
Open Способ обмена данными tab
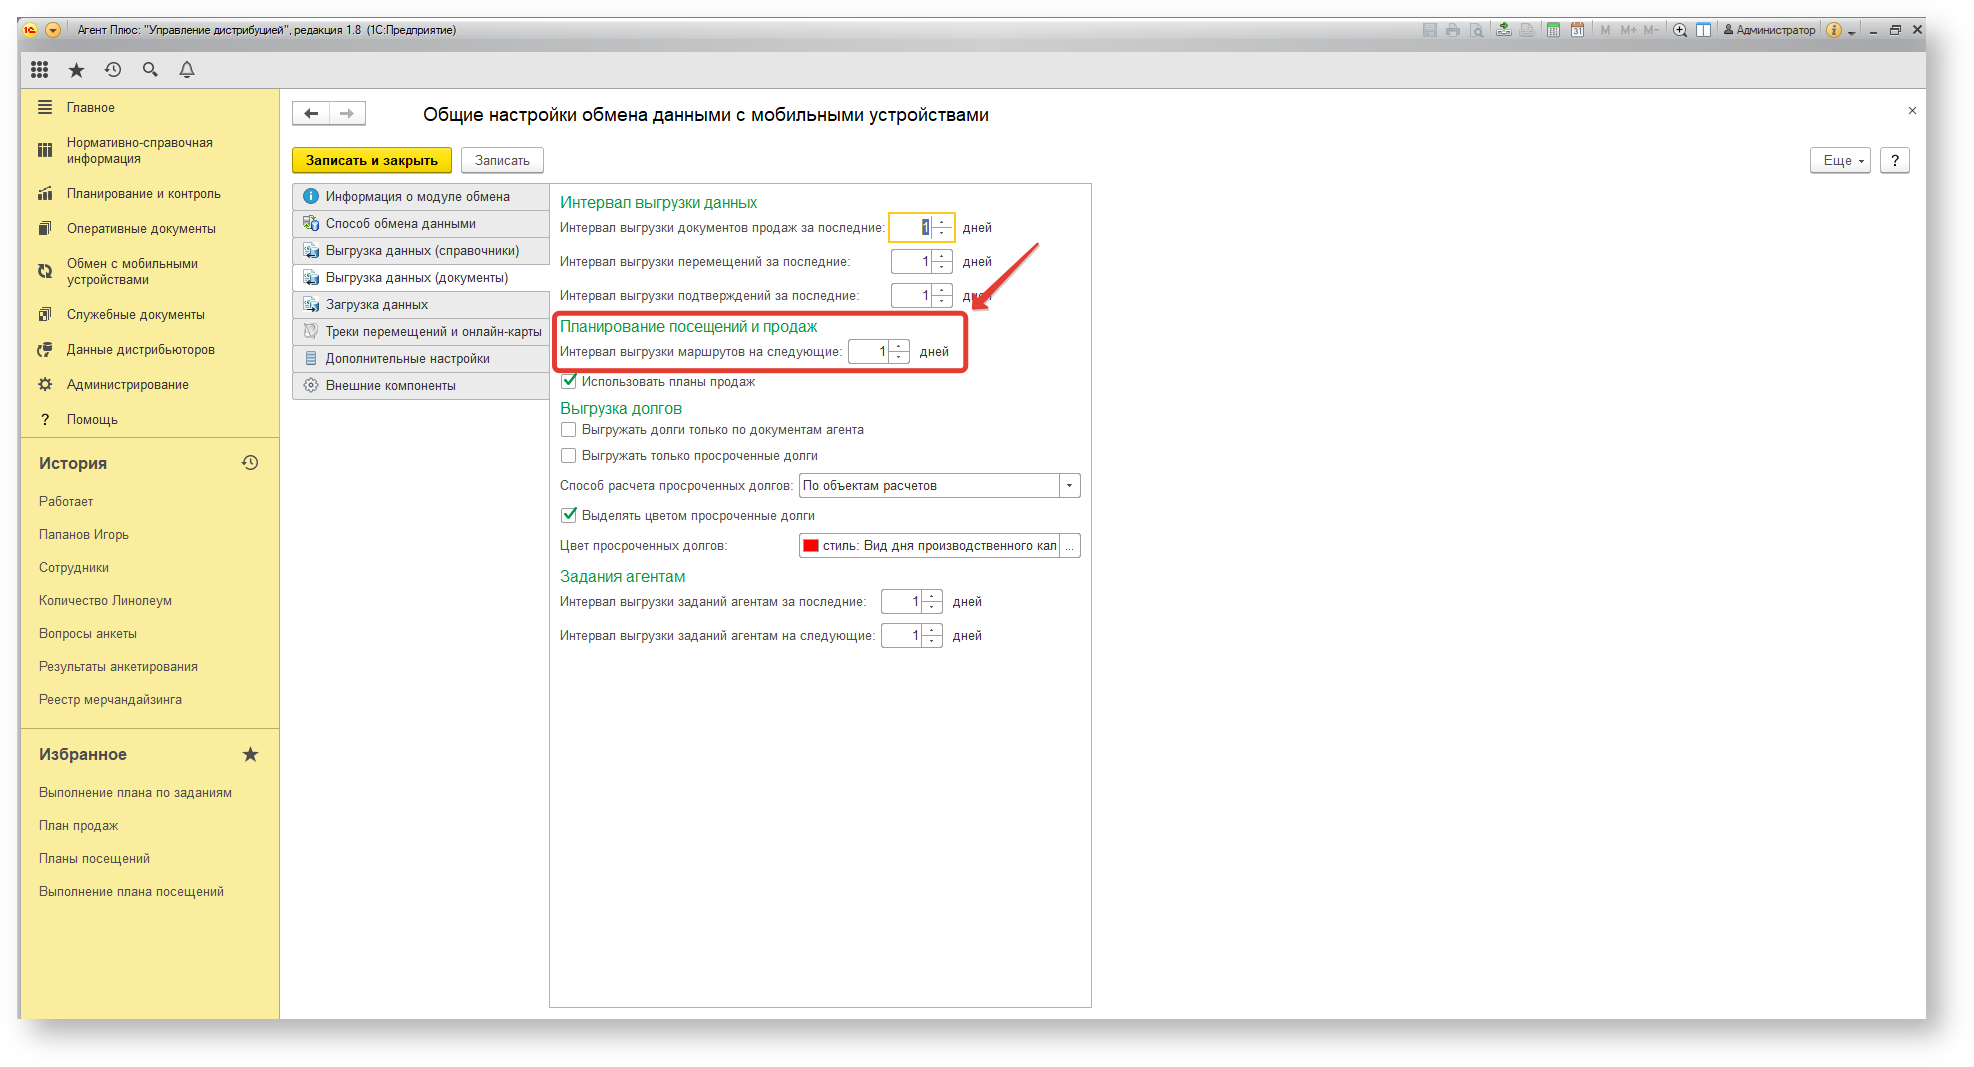point(421,224)
